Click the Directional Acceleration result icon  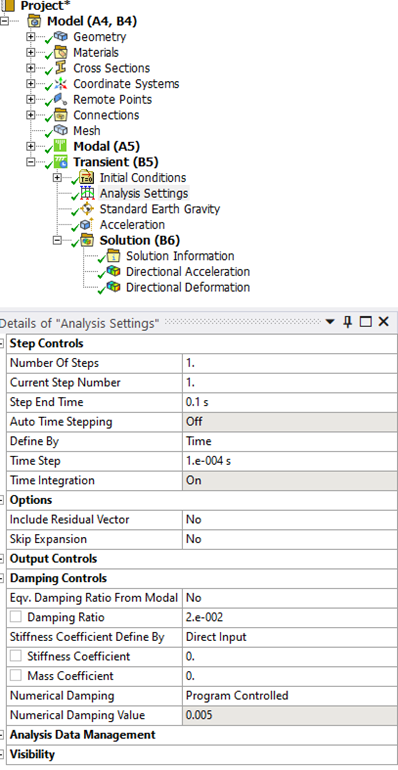pos(114,272)
